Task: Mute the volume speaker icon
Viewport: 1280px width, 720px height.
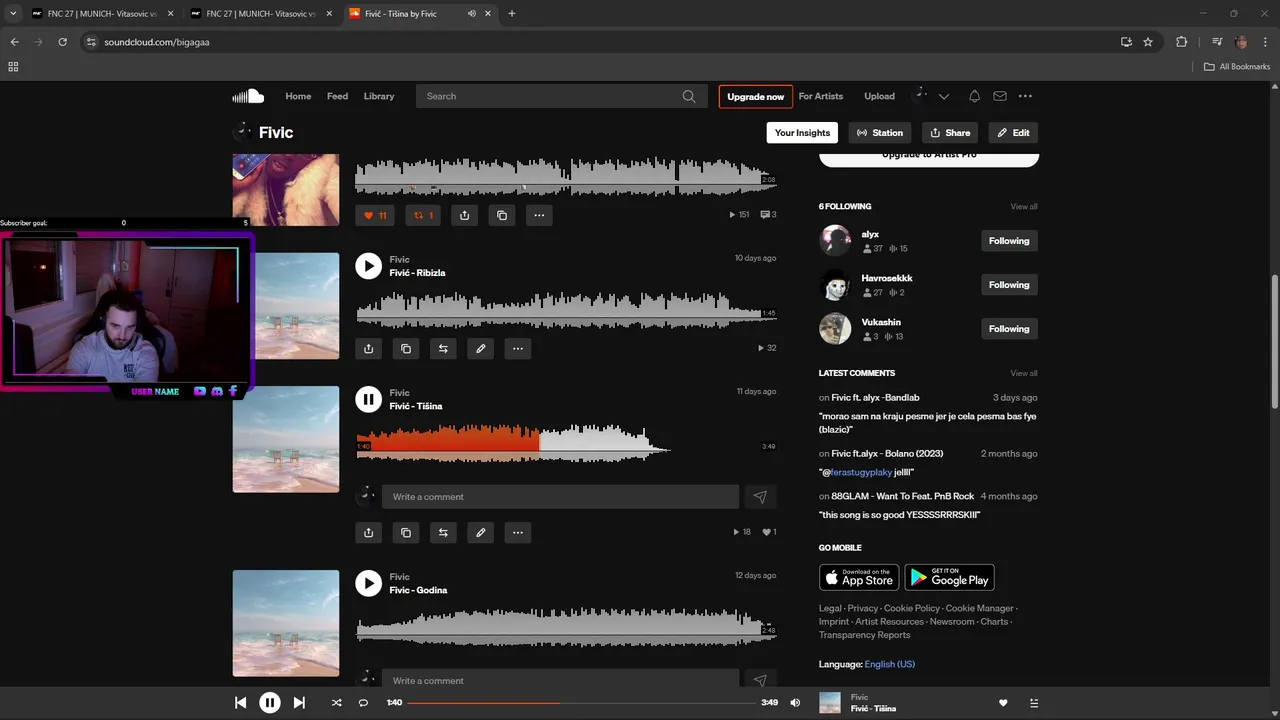Action: tap(795, 703)
